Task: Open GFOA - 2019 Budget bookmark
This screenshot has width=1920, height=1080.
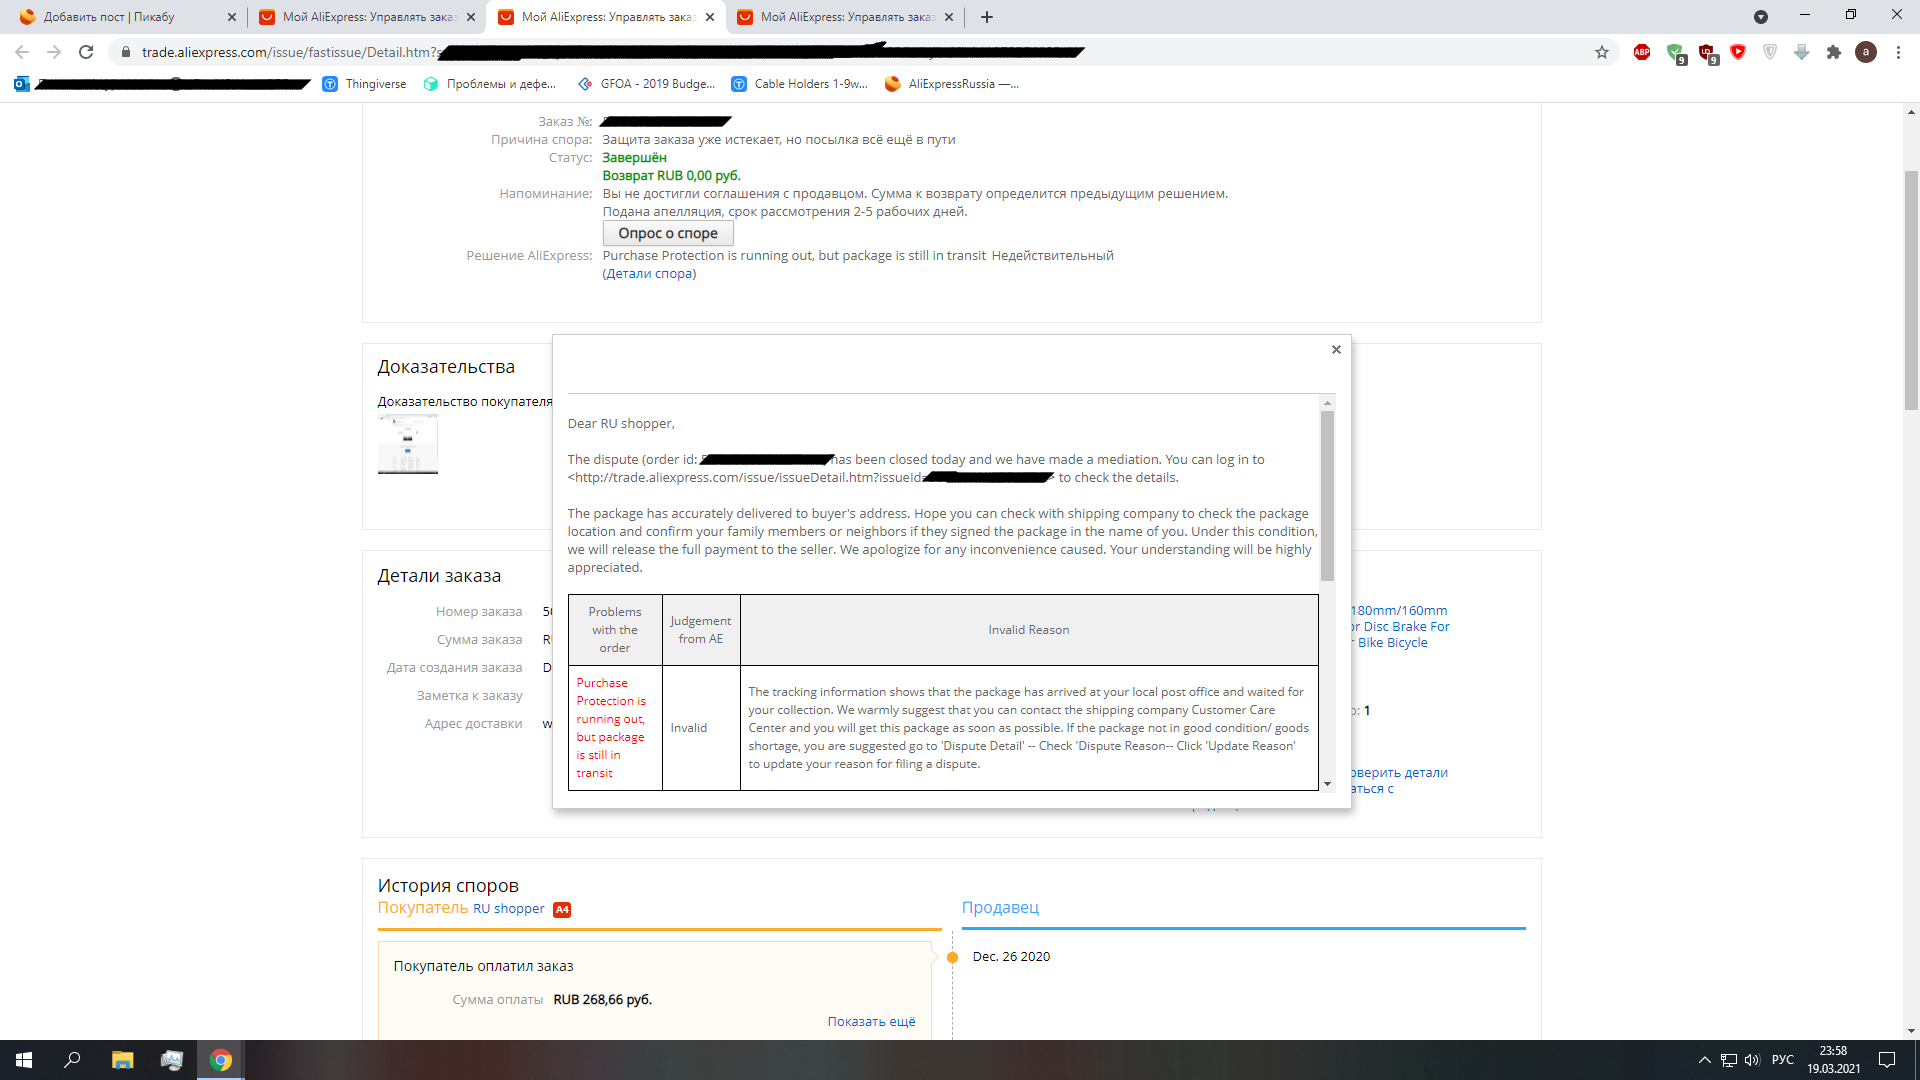Action: (647, 84)
